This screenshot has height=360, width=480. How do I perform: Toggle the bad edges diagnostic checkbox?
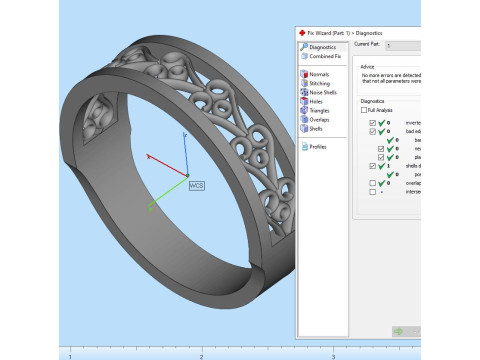point(373,131)
